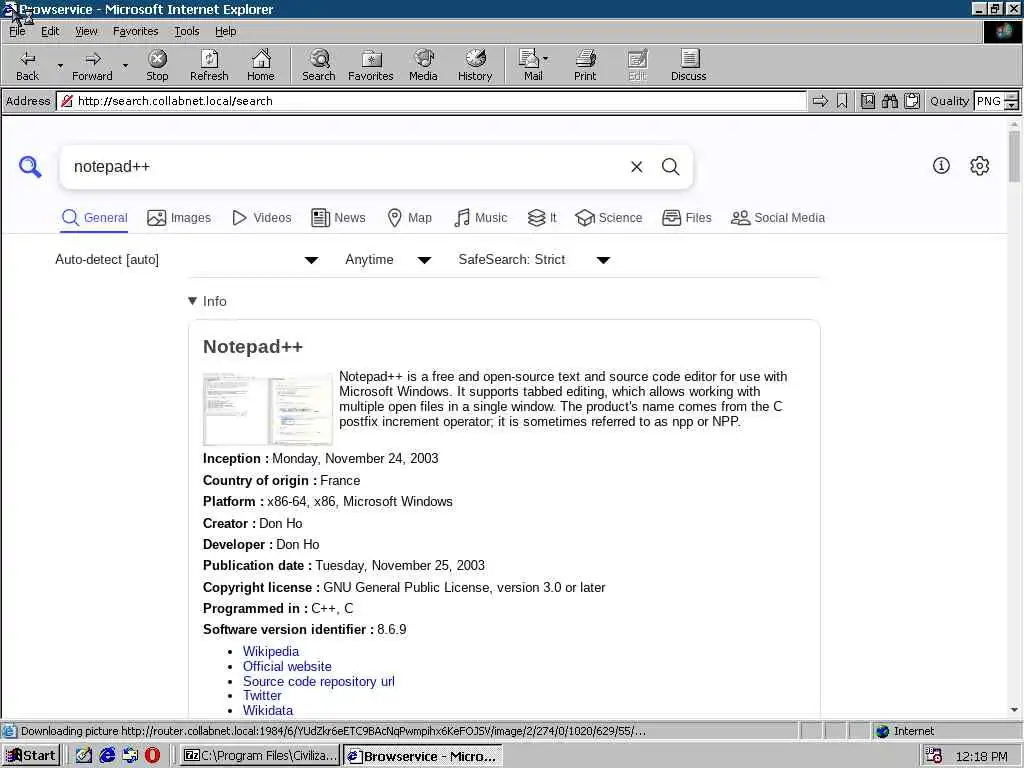Image resolution: width=1024 pixels, height=768 pixels.
Task: Open the Edit menu
Action: (50, 31)
